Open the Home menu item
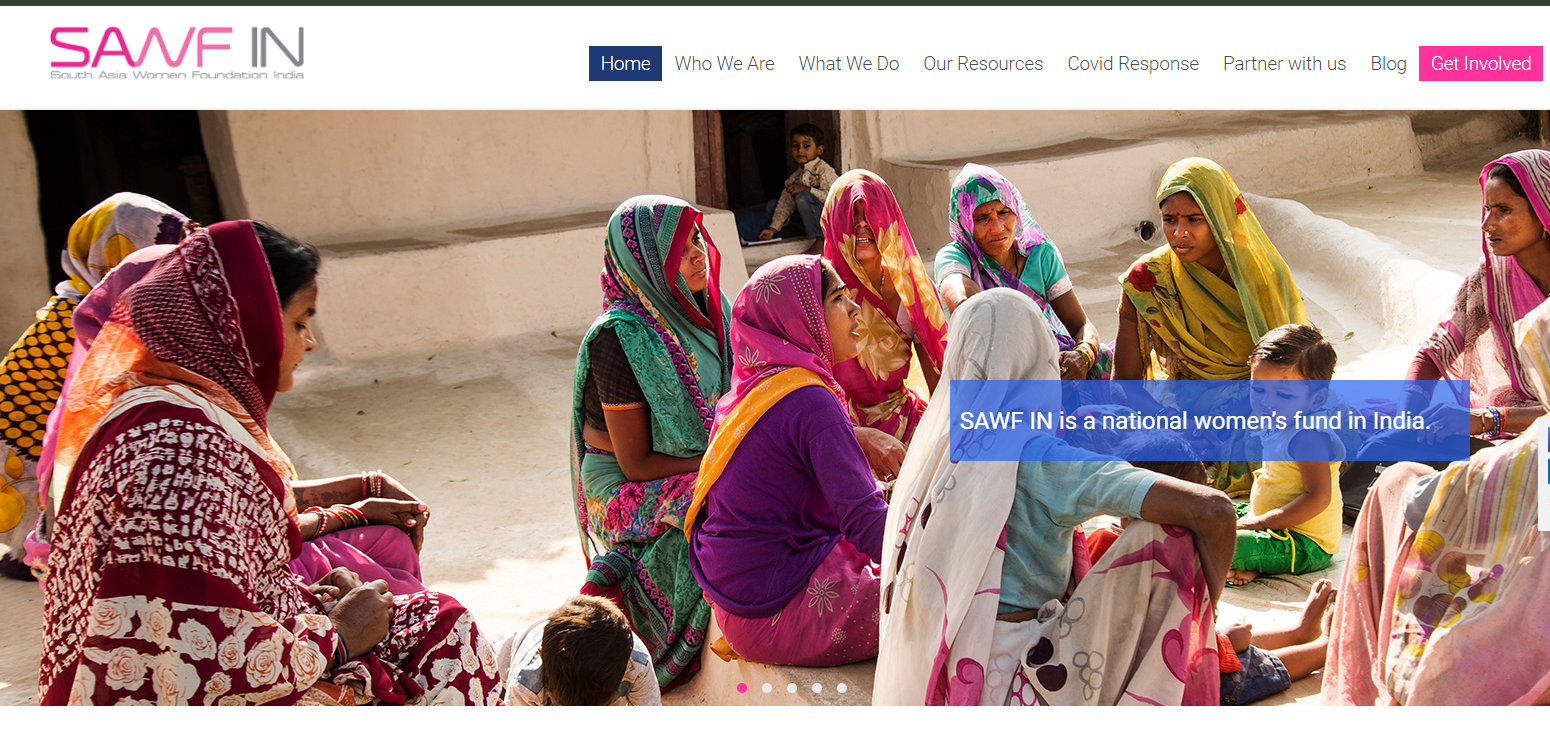The width and height of the screenshot is (1550, 750). (x=625, y=63)
